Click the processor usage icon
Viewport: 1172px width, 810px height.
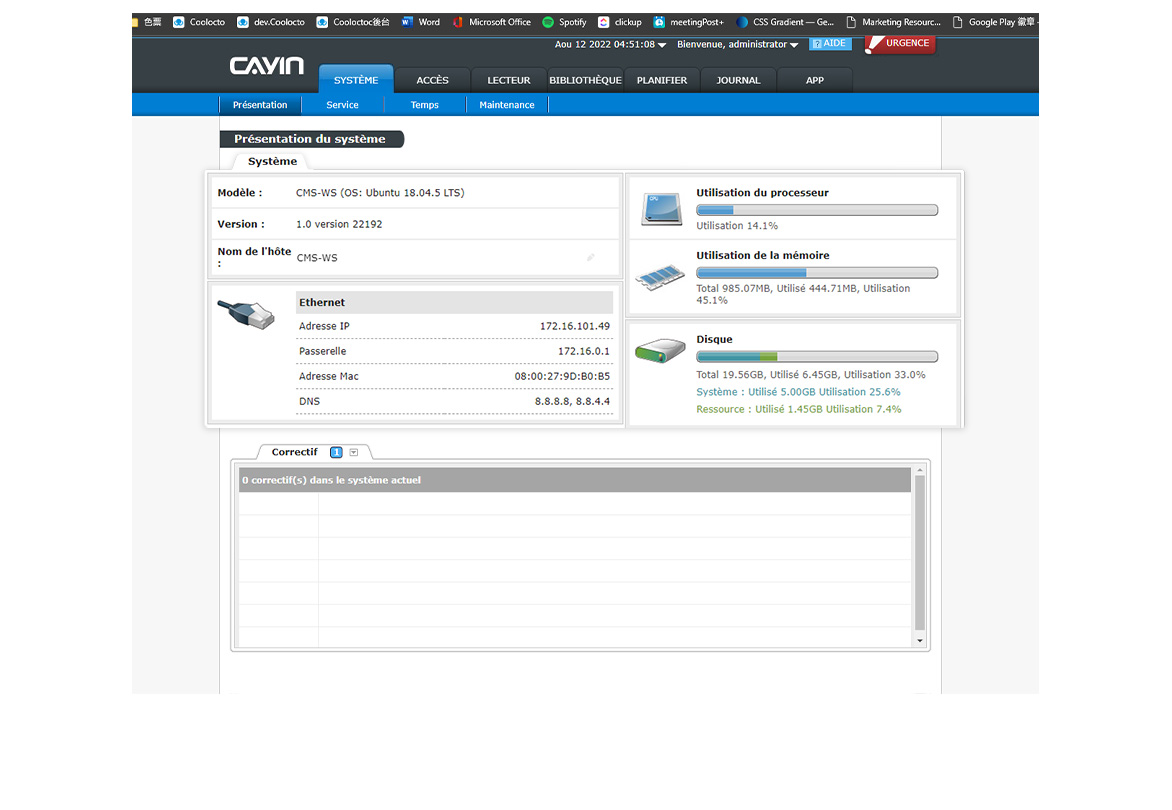pos(661,209)
